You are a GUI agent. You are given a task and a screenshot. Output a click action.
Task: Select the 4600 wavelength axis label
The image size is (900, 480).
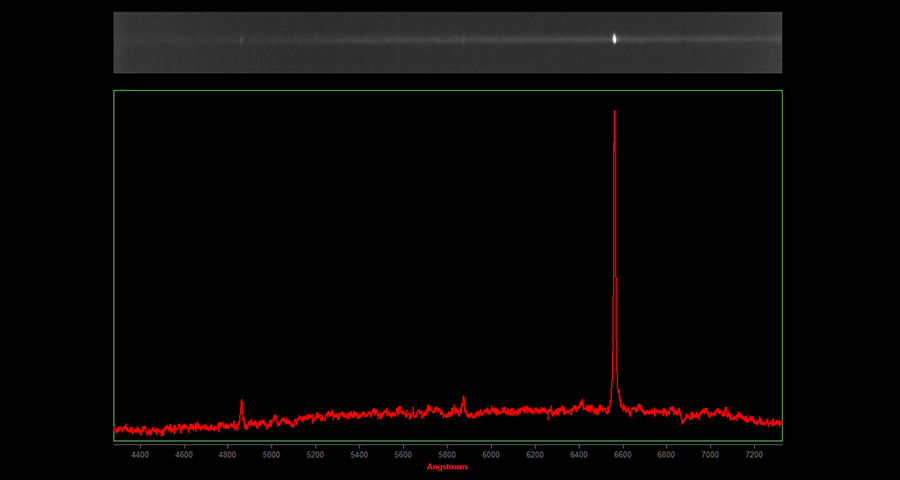(184, 454)
